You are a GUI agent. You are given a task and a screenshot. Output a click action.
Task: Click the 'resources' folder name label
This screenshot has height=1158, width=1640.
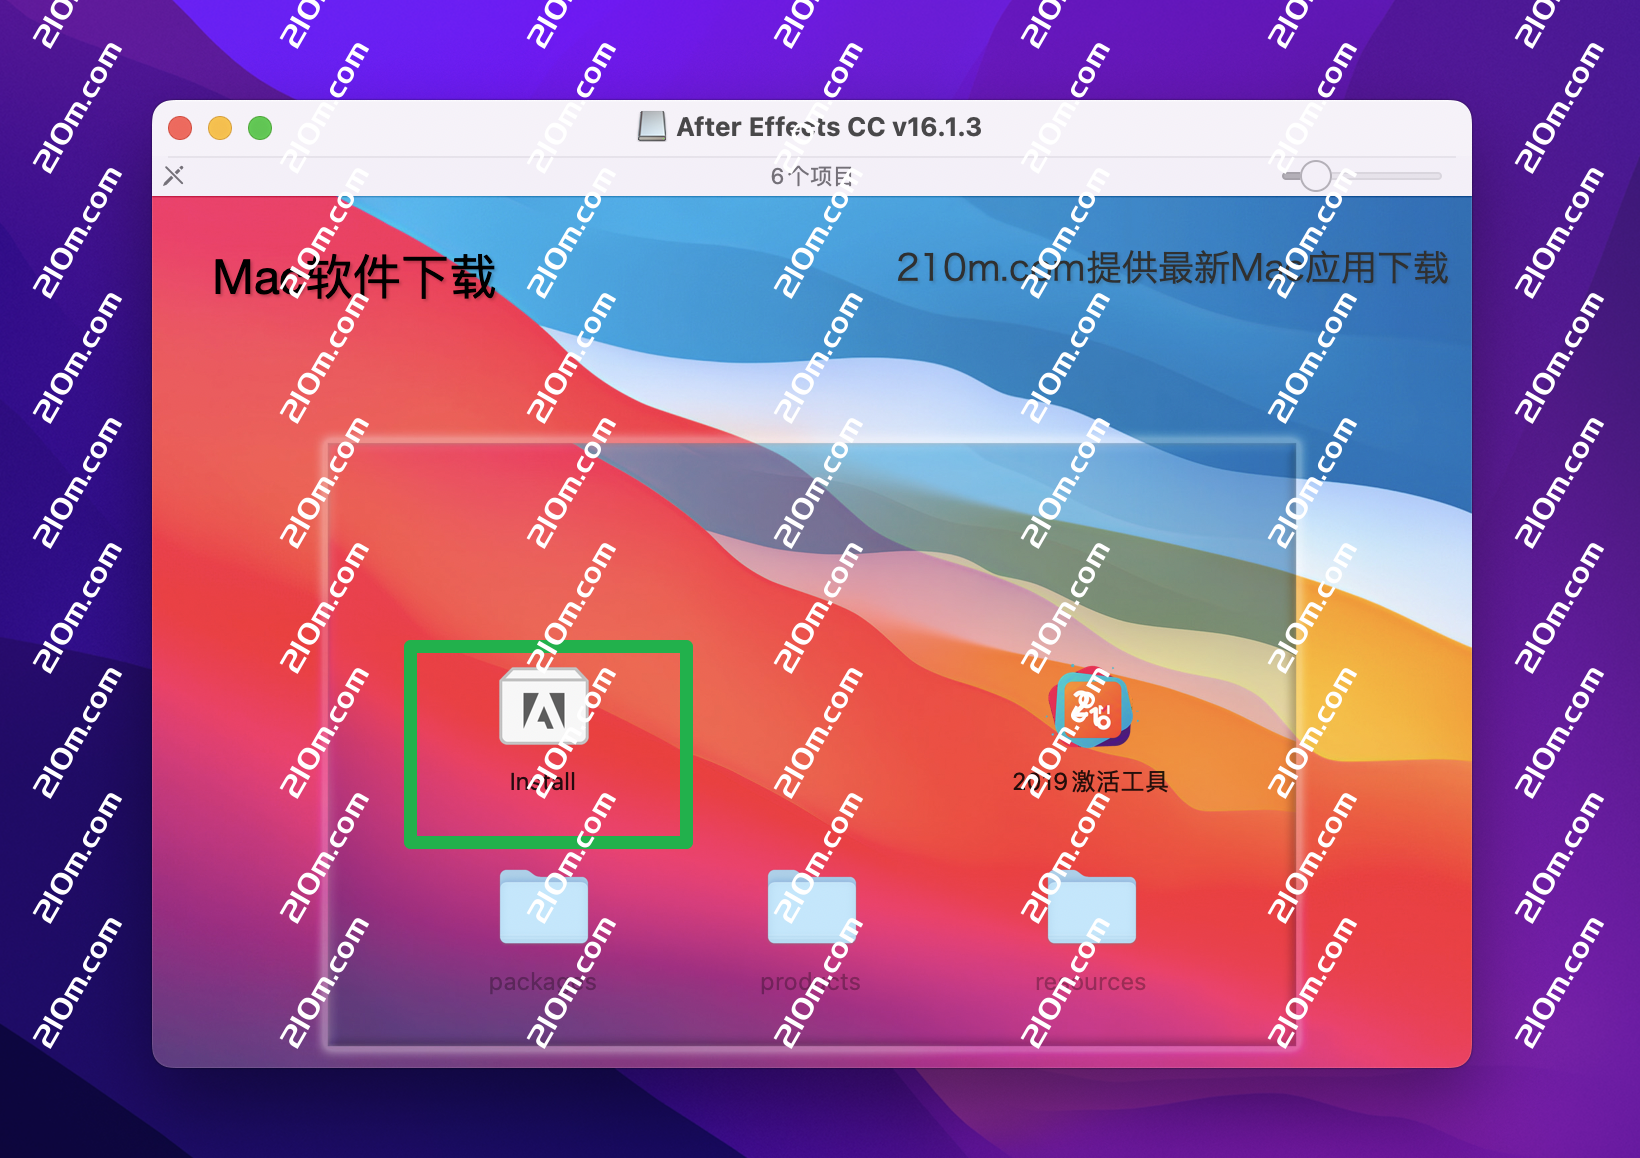1091,983
